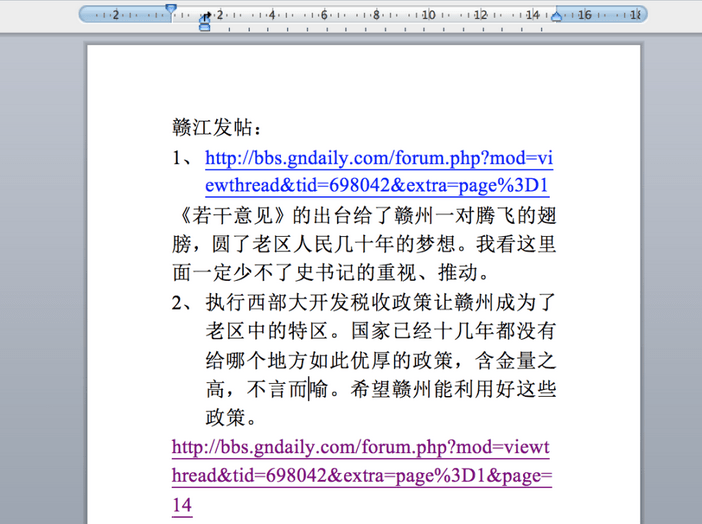Click the ruler at the 4 mark

tap(272, 14)
